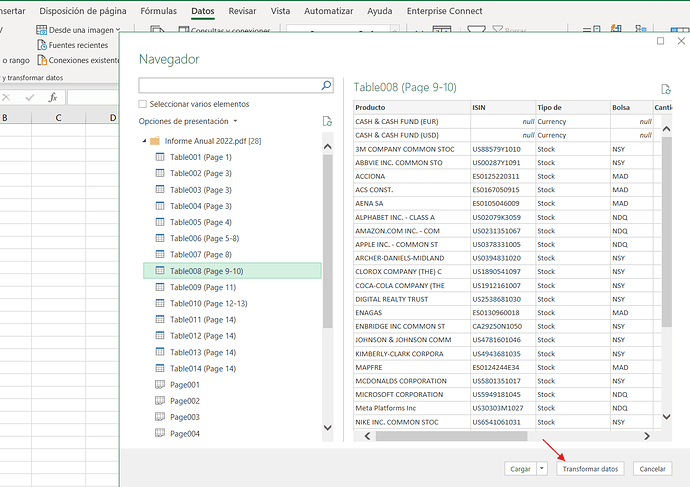The width and height of the screenshot is (690, 487).
Task: Click the Producto column header in preview
Action: click(412, 107)
